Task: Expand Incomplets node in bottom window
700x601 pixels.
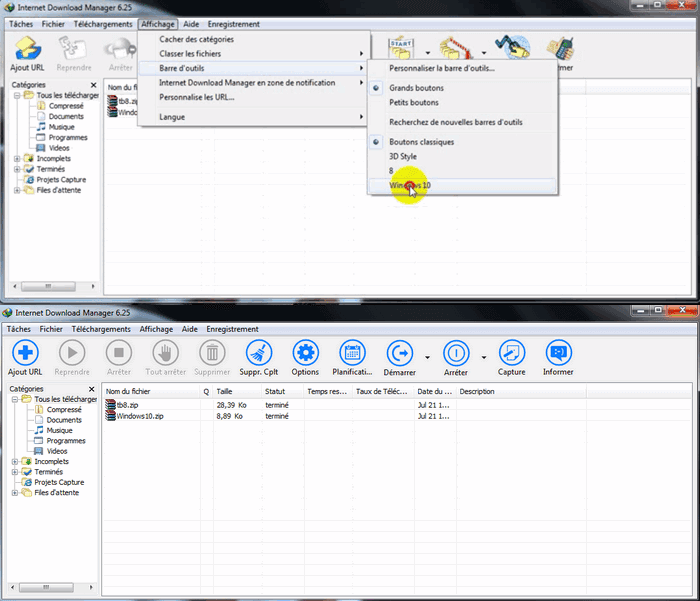Action: coord(15,461)
